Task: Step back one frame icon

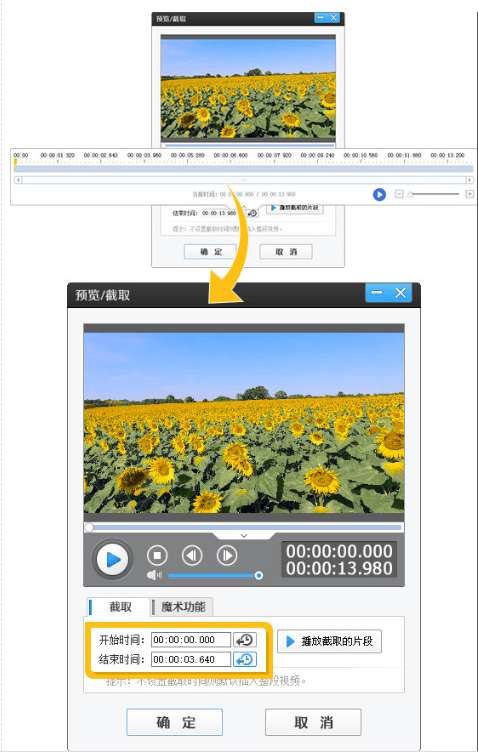Action: (x=192, y=555)
